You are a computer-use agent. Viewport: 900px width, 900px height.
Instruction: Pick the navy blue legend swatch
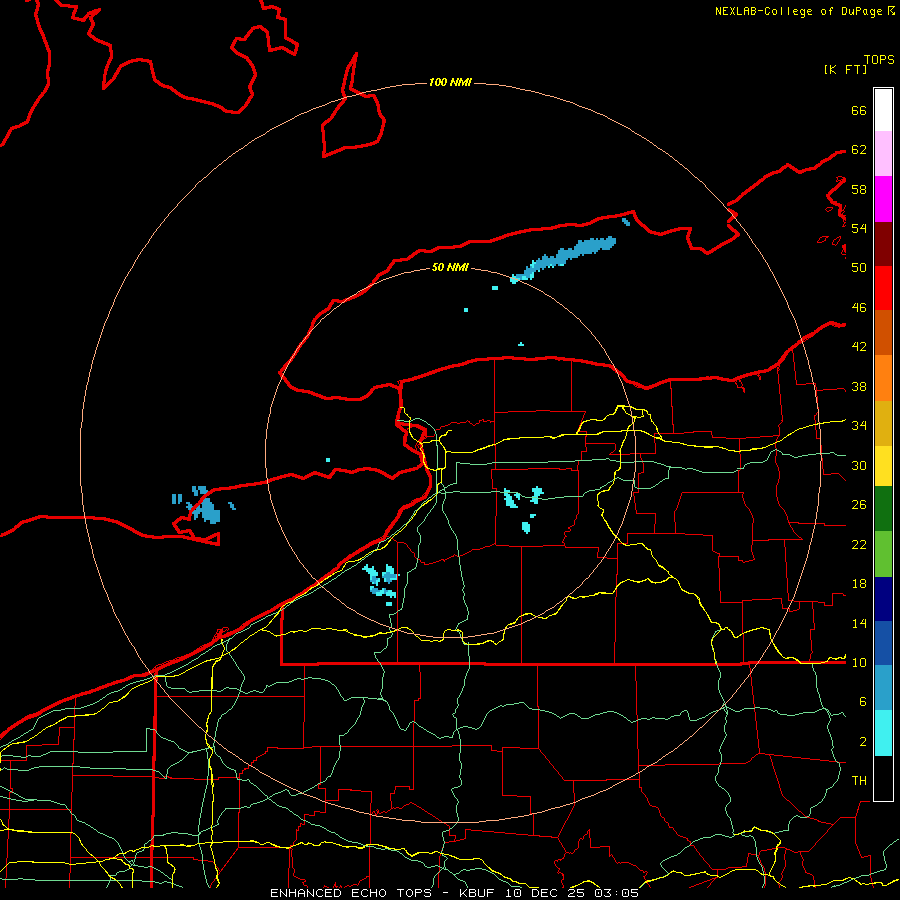(x=883, y=599)
